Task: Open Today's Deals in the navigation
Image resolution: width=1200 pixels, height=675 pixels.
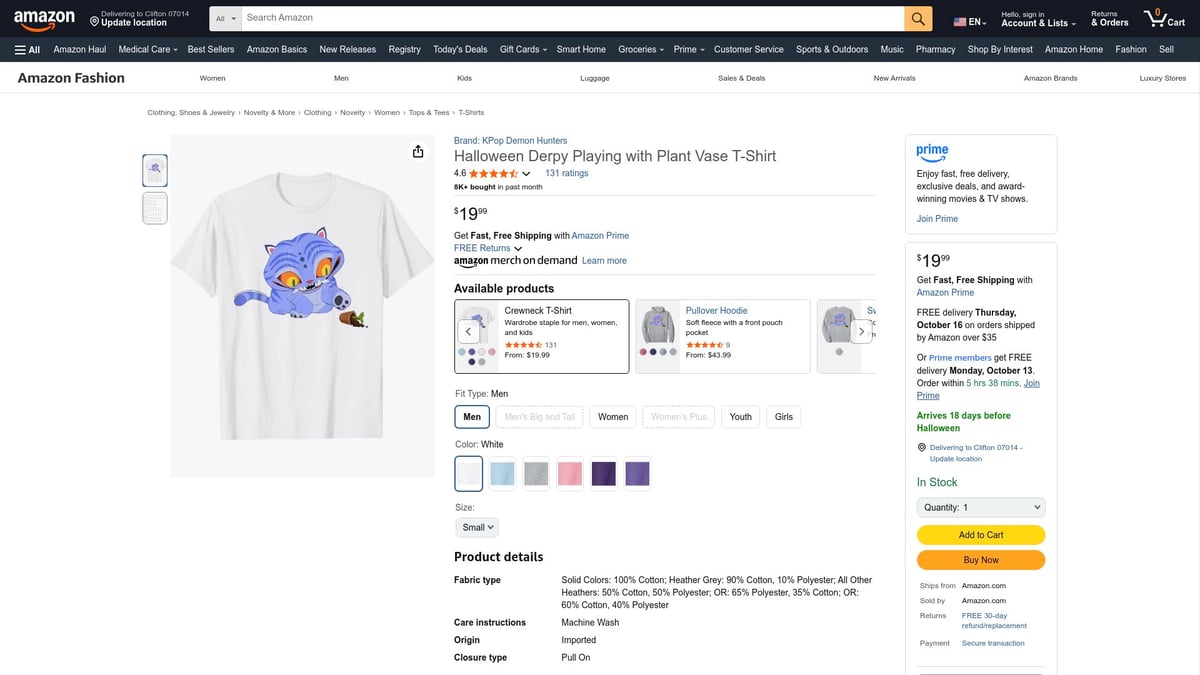Action: coord(459,49)
